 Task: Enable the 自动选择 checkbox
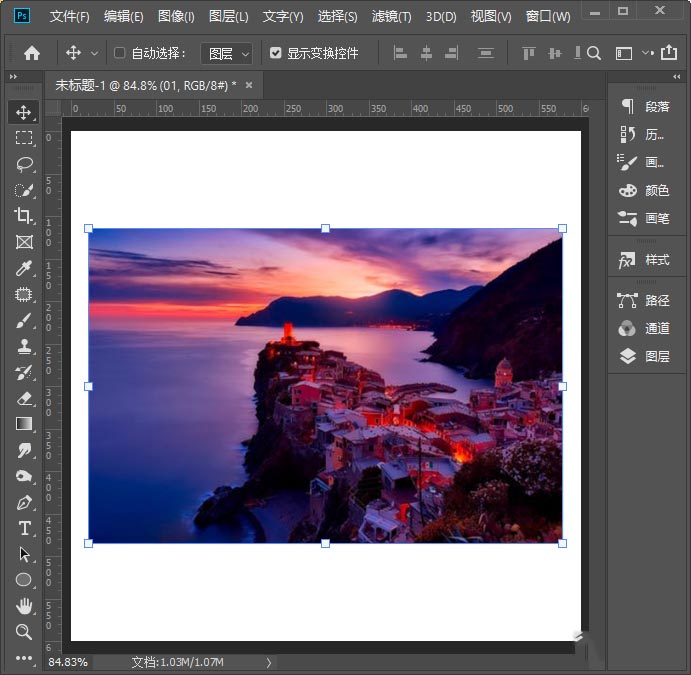120,53
